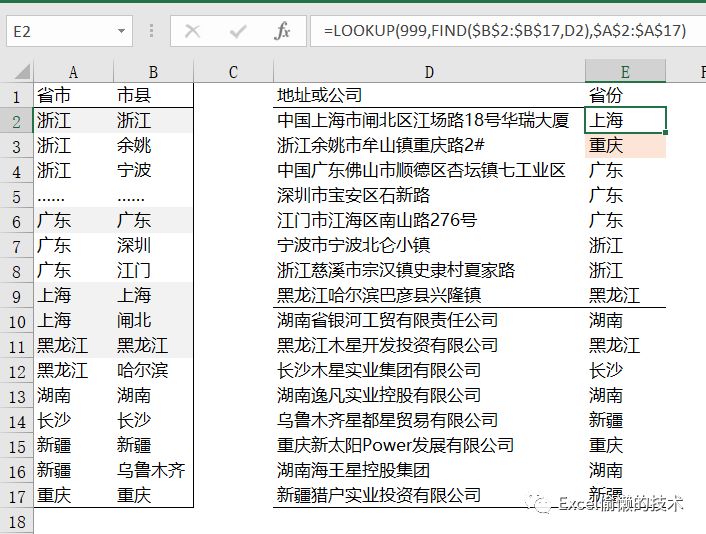
Task: Select column E header
Action: tap(625, 72)
